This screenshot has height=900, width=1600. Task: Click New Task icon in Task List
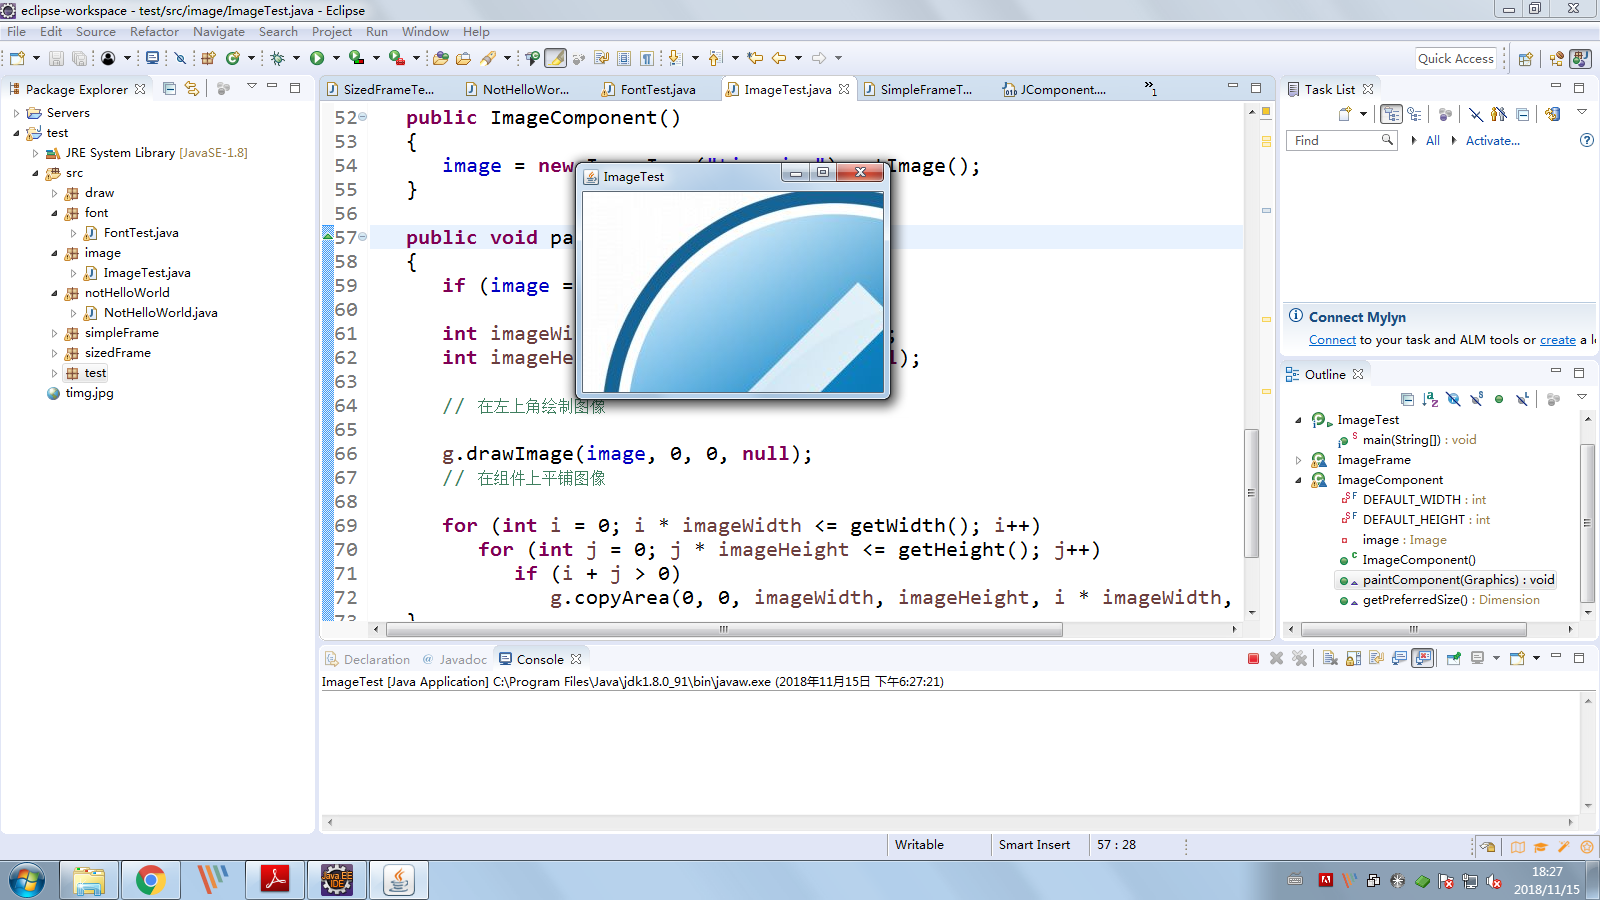pyautogui.click(x=1345, y=114)
